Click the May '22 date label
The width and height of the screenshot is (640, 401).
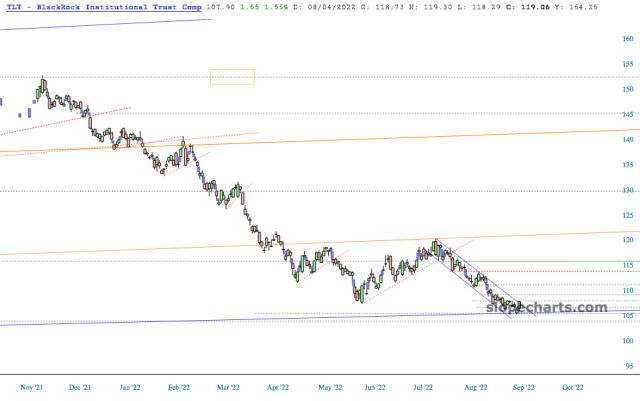point(330,387)
